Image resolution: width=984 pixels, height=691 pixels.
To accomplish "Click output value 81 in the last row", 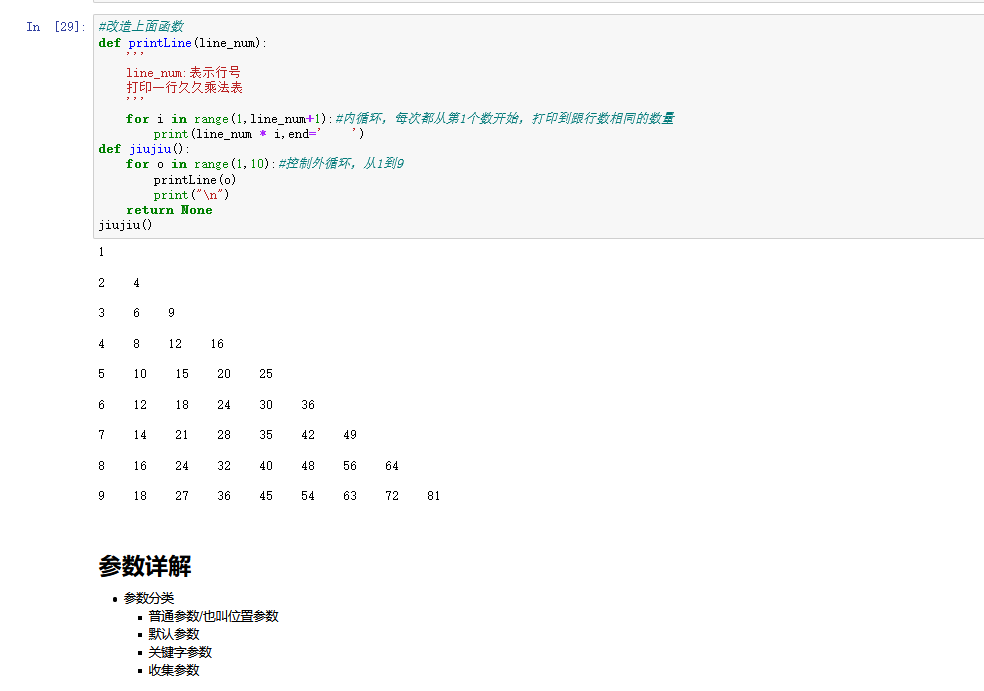I will 434,496.
